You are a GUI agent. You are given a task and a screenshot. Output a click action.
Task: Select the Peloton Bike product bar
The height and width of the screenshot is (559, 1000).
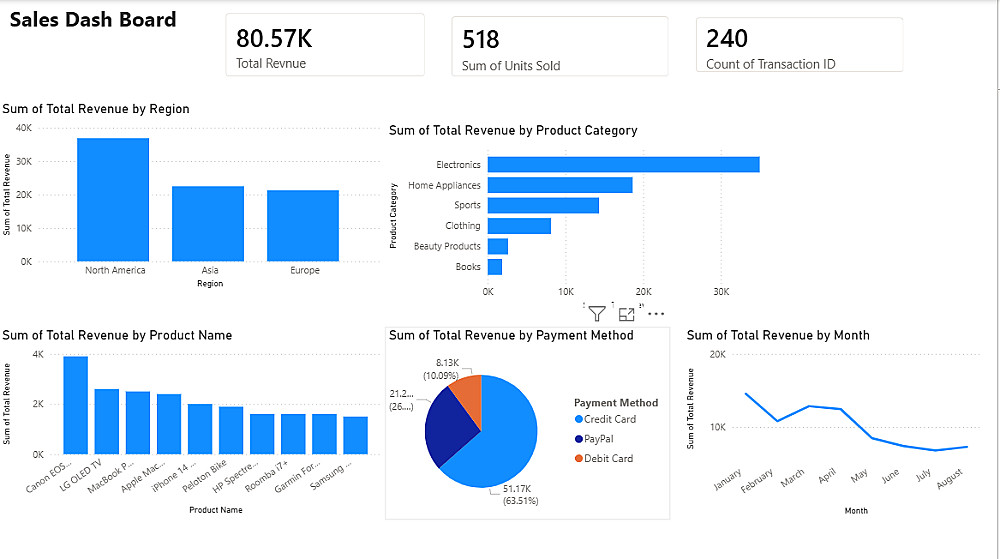231,430
